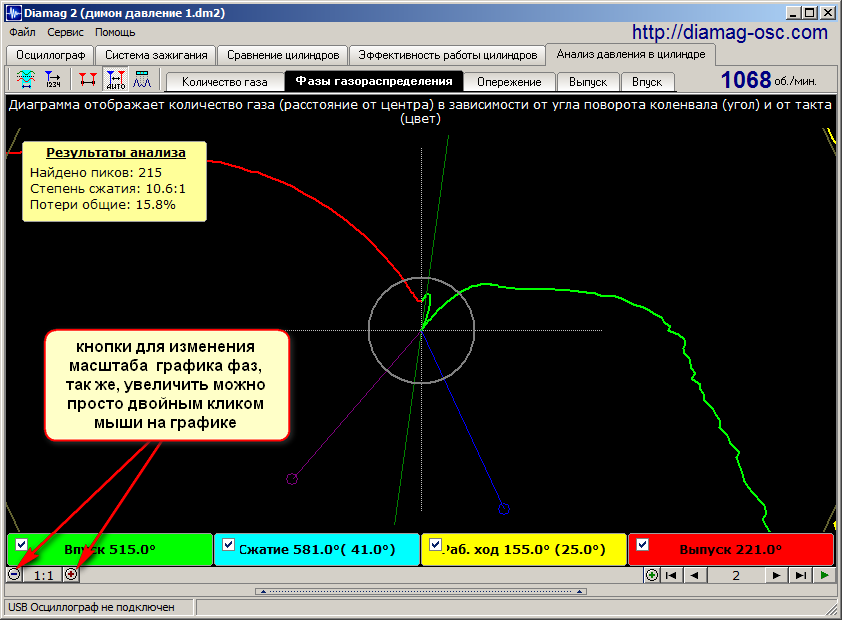Open the Сервис menu
This screenshot has width=842, height=620.
tap(66, 32)
